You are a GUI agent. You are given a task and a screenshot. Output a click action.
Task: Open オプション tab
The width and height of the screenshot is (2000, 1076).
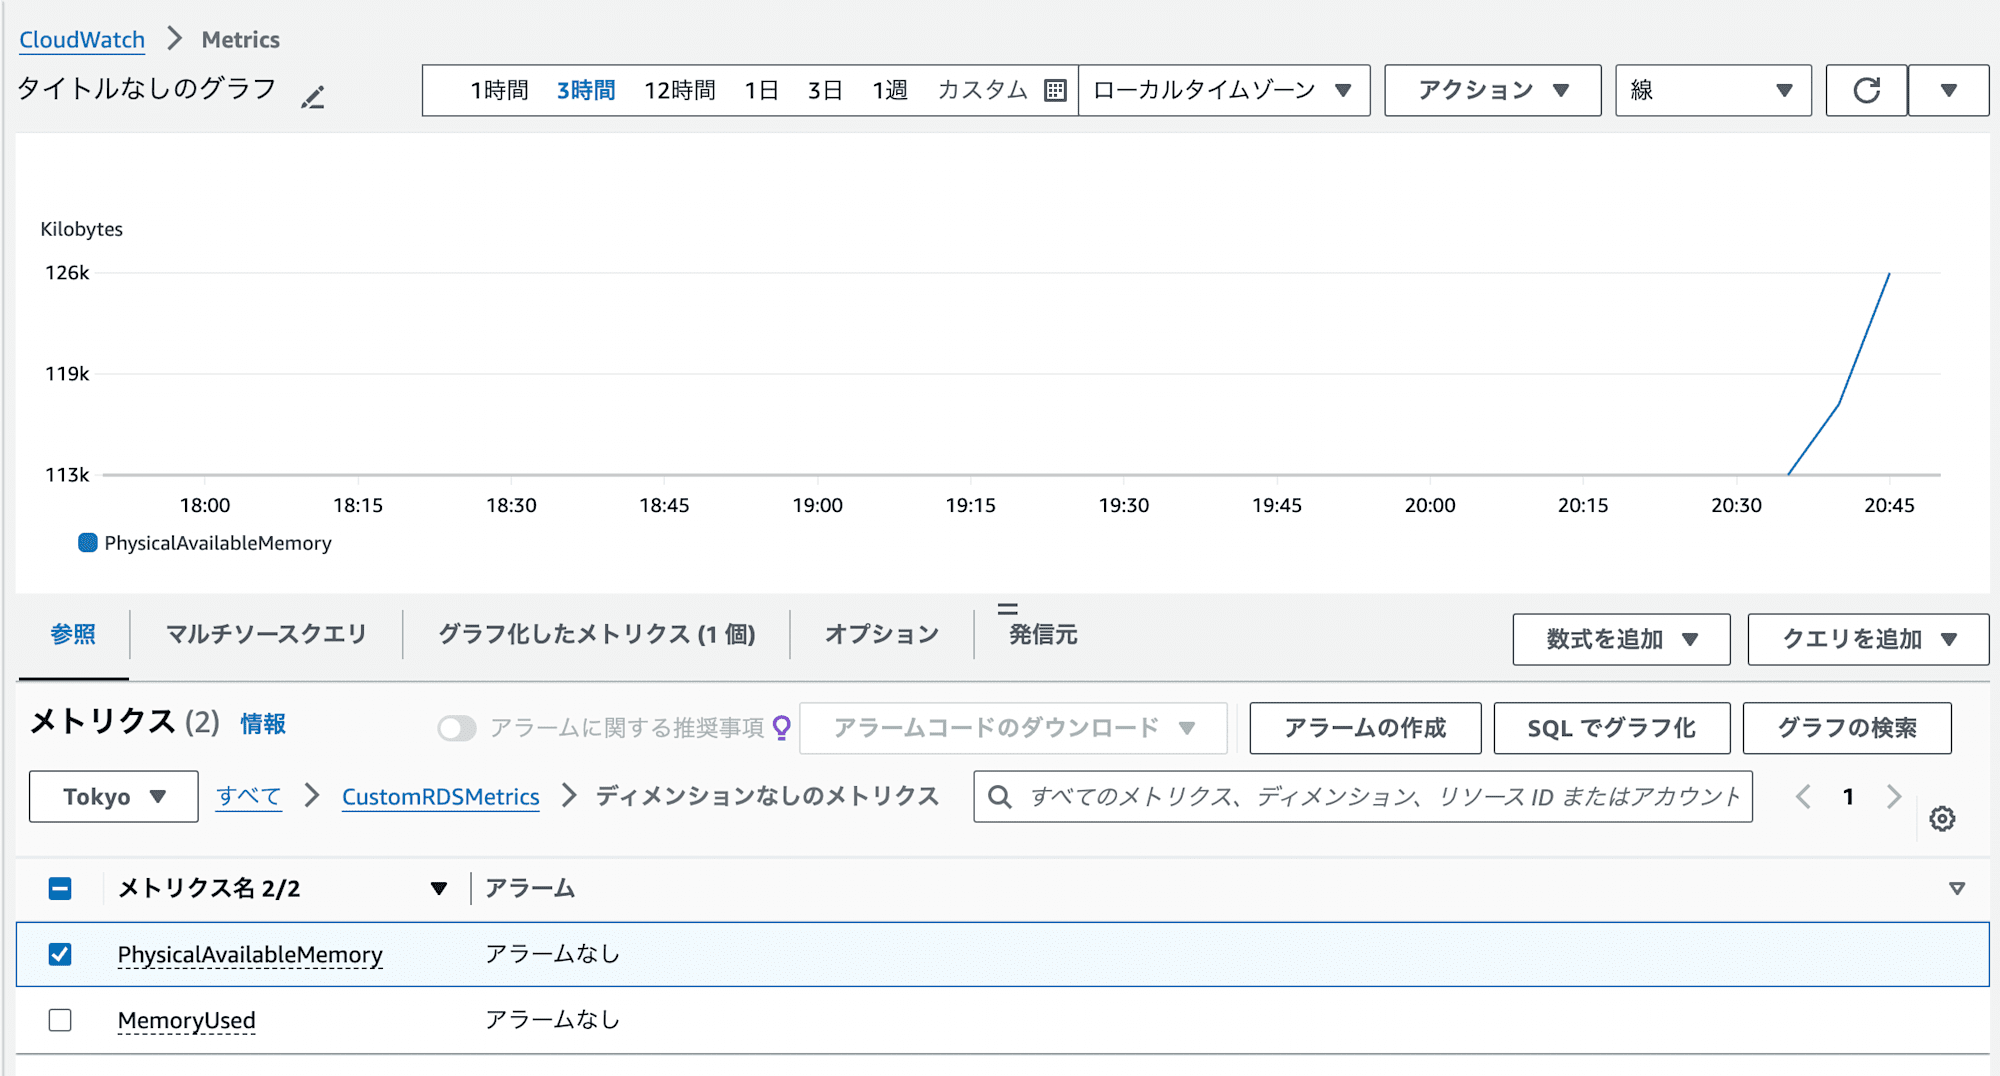pyautogui.click(x=882, y=634)
